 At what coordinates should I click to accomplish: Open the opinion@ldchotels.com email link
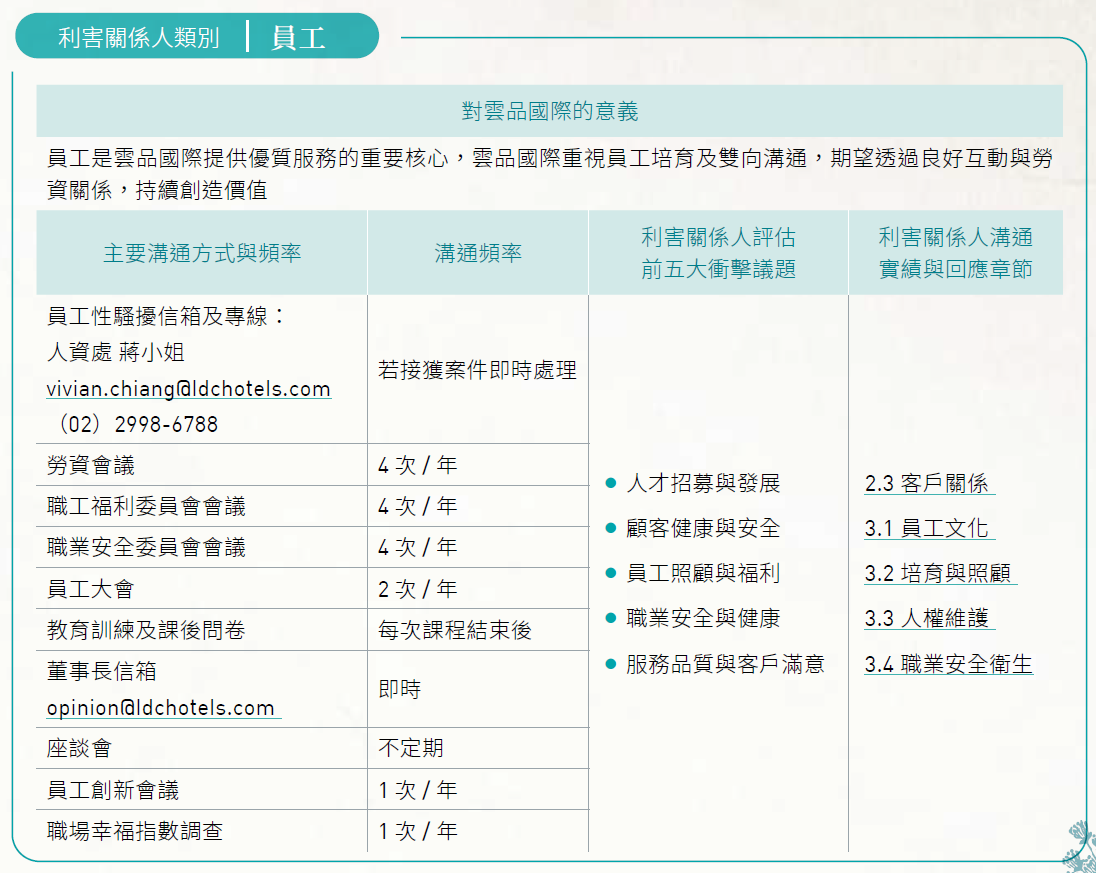[161, 708]
